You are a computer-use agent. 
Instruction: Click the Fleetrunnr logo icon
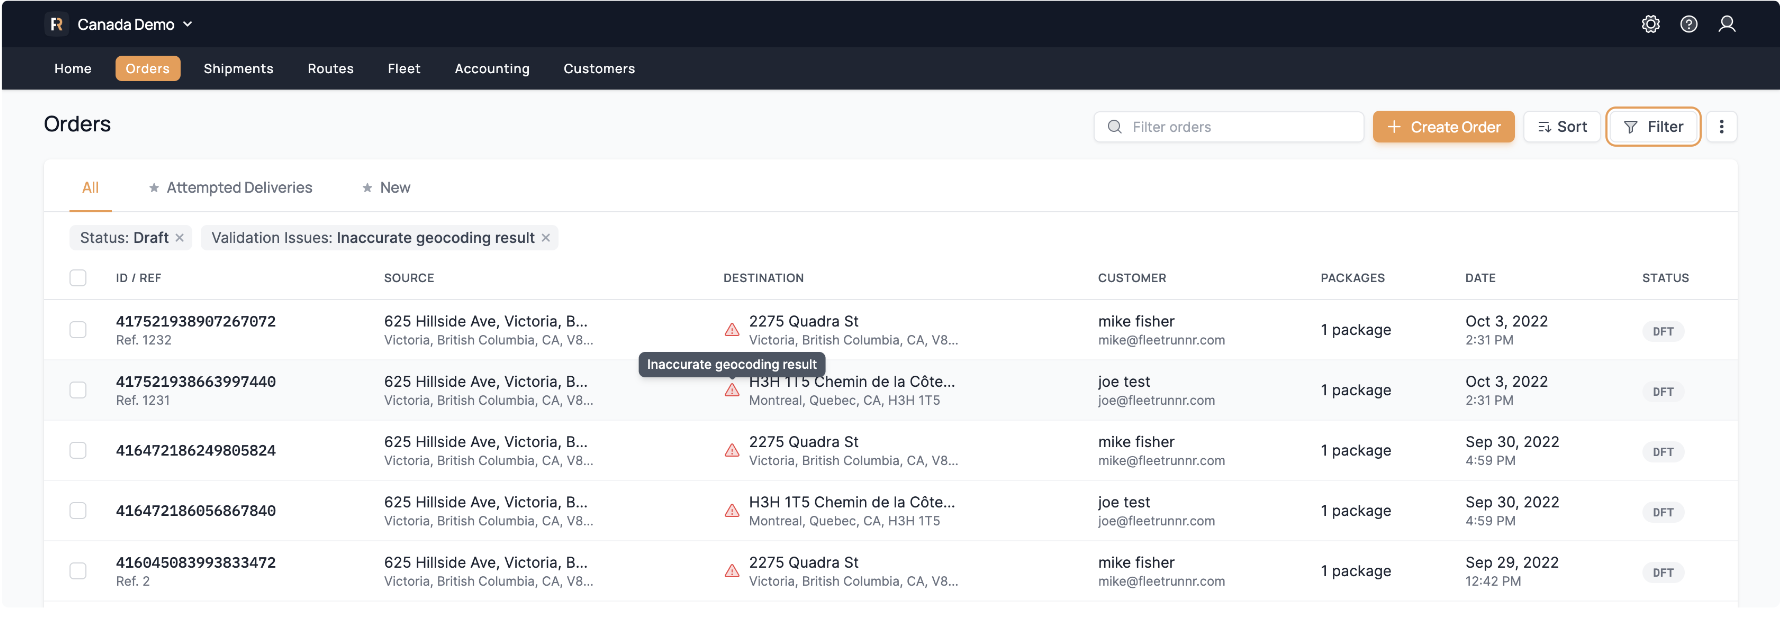click(56, 24)
